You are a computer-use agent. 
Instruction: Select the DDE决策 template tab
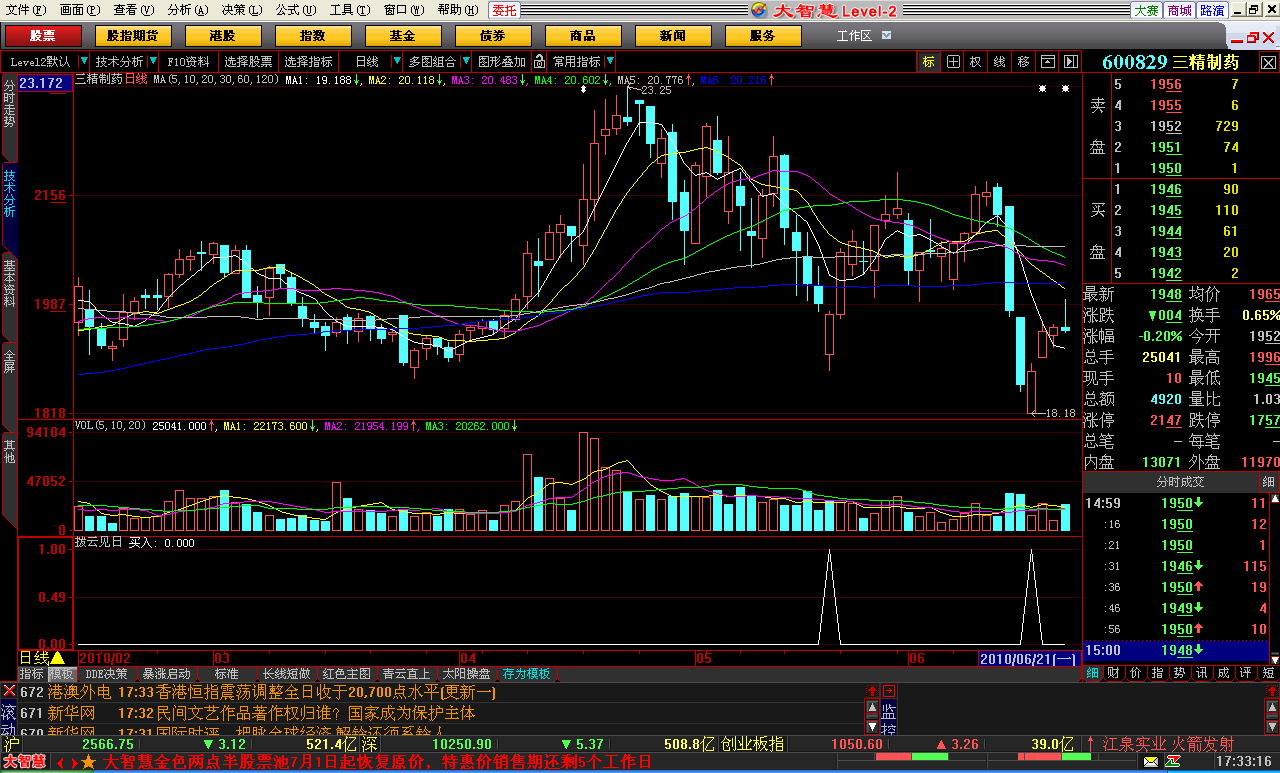click(107, 674)
